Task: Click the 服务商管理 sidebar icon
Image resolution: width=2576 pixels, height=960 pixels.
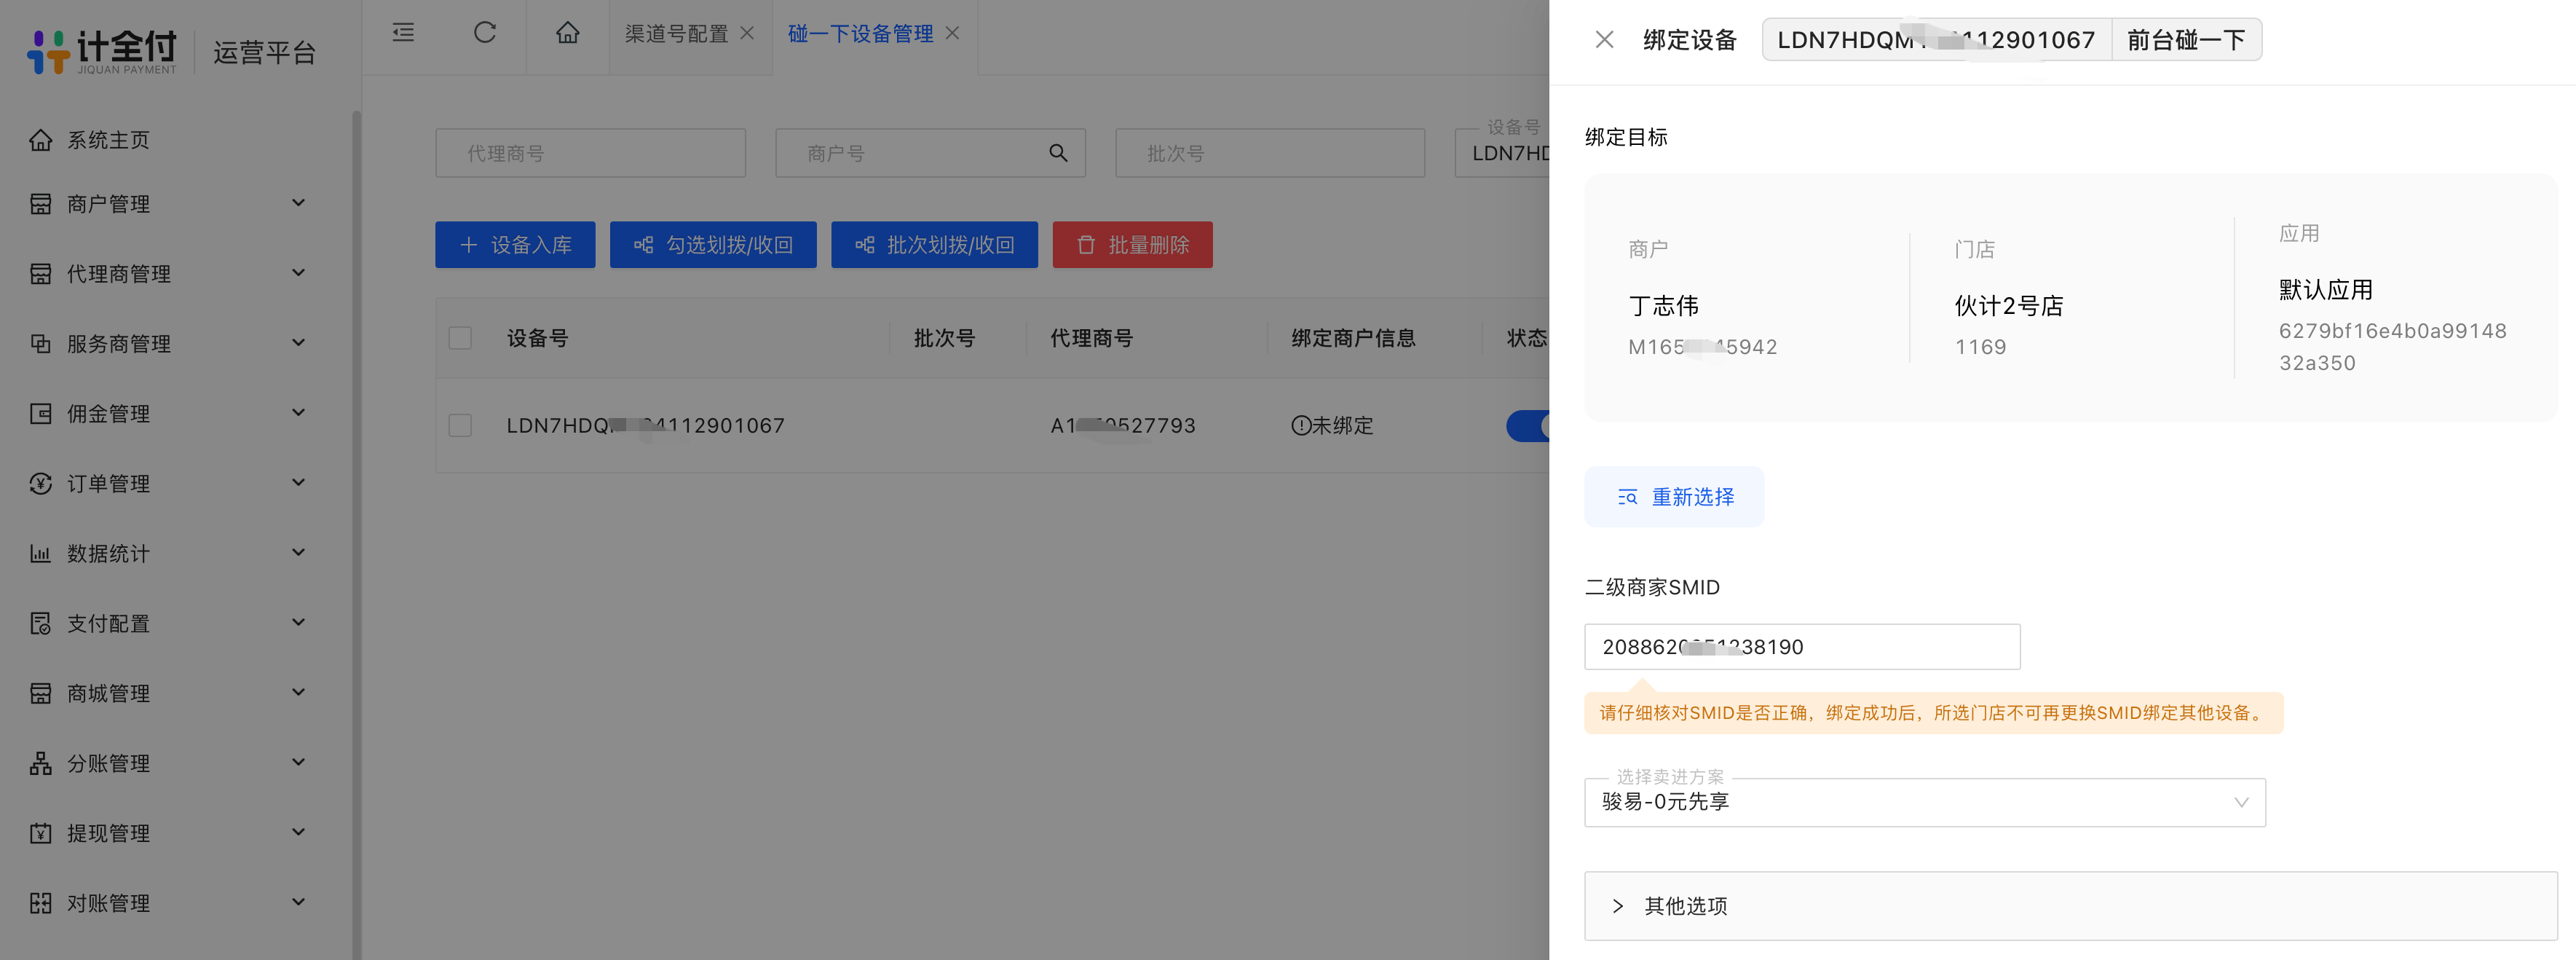Action: (40, 344)
